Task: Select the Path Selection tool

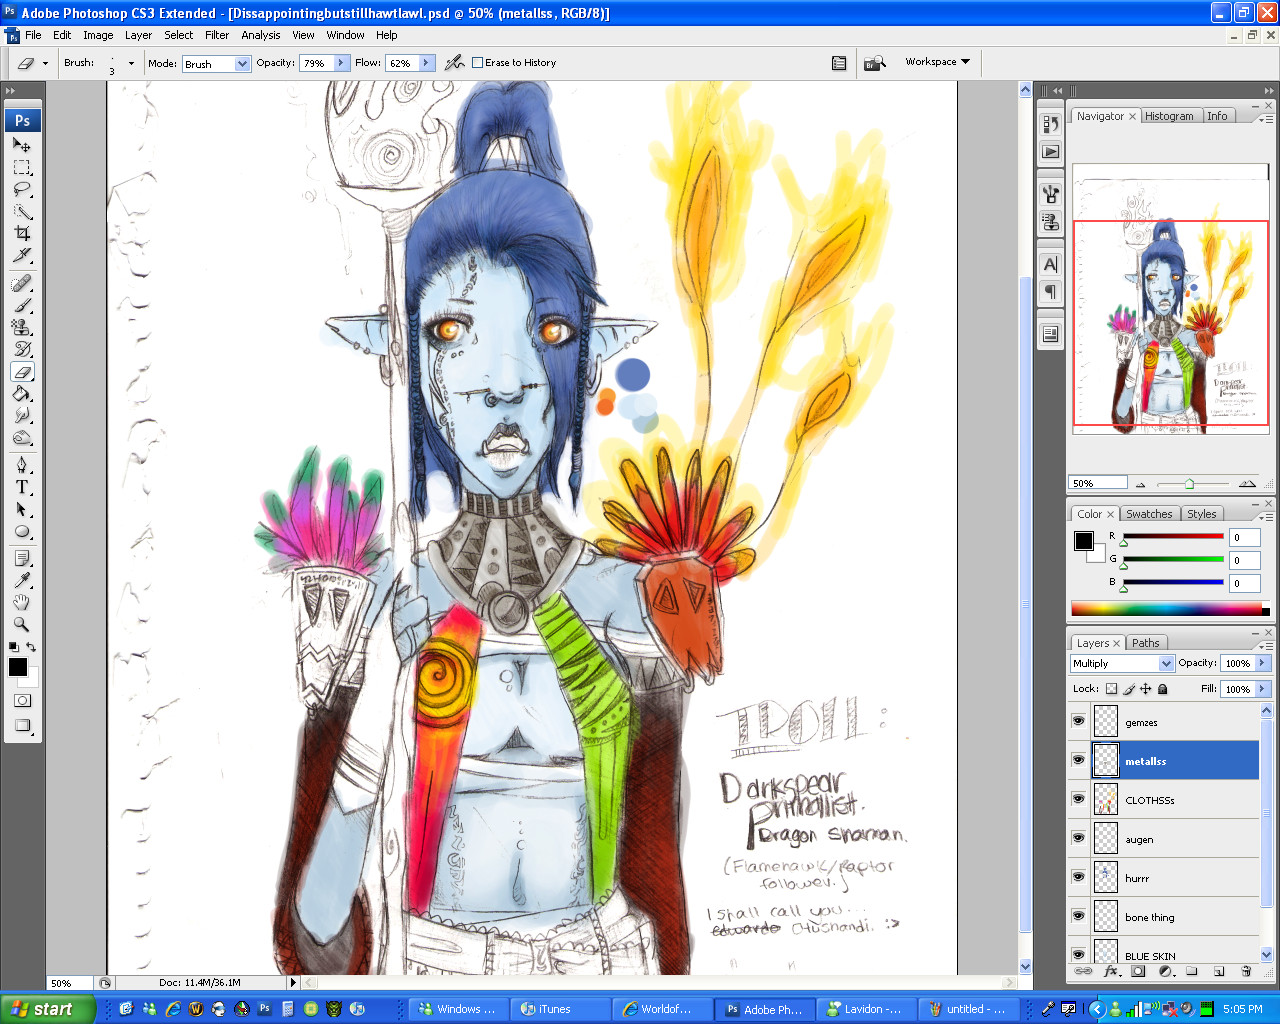Action: click(x=22, y=510)
